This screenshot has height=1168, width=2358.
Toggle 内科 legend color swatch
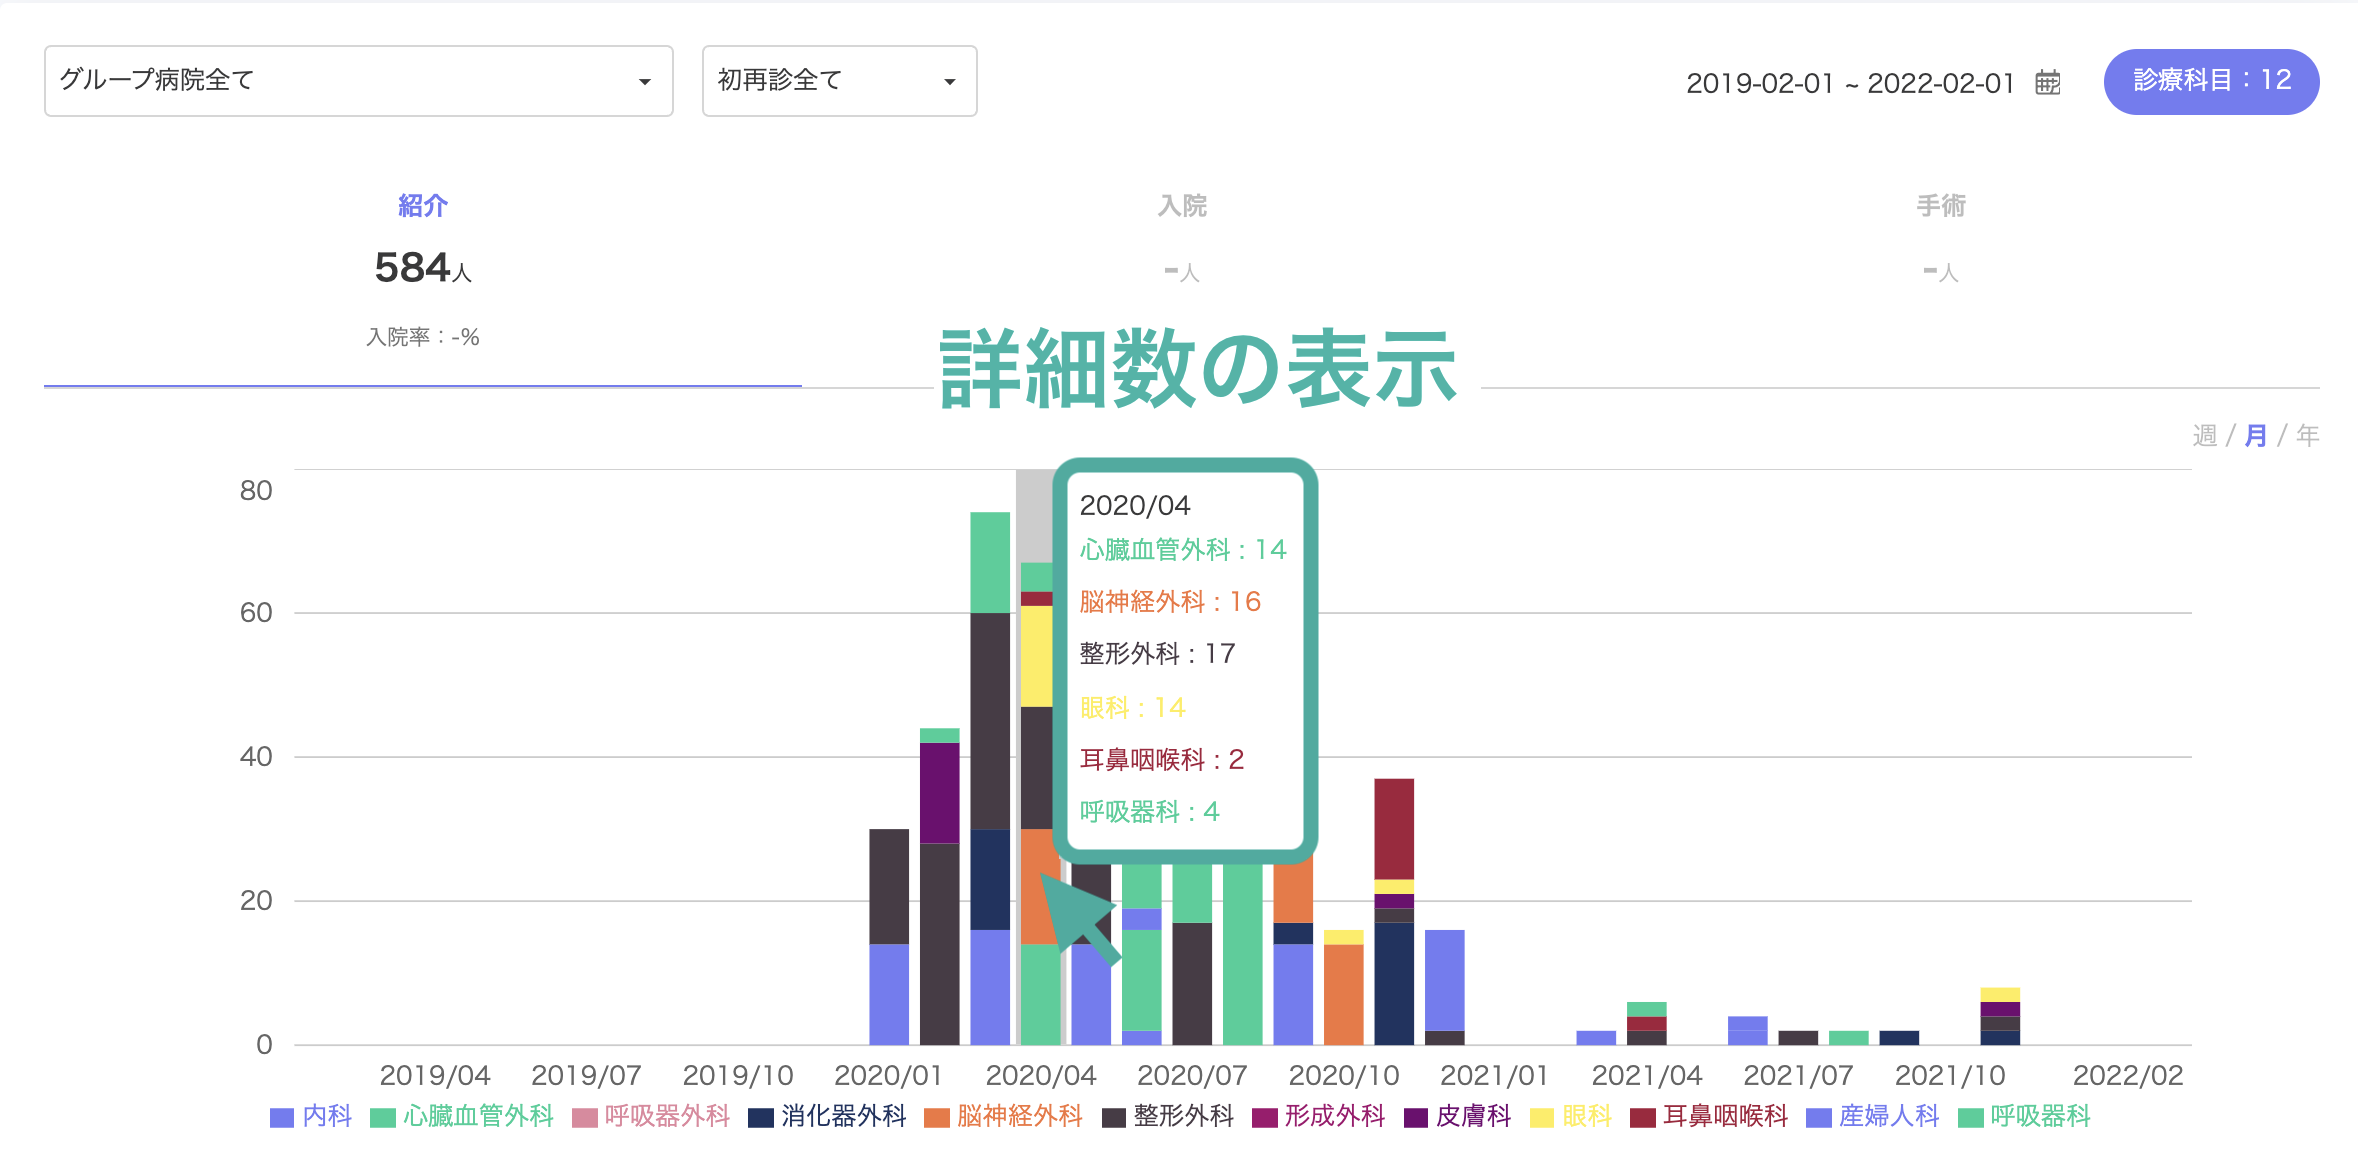tap(282, 1117)
